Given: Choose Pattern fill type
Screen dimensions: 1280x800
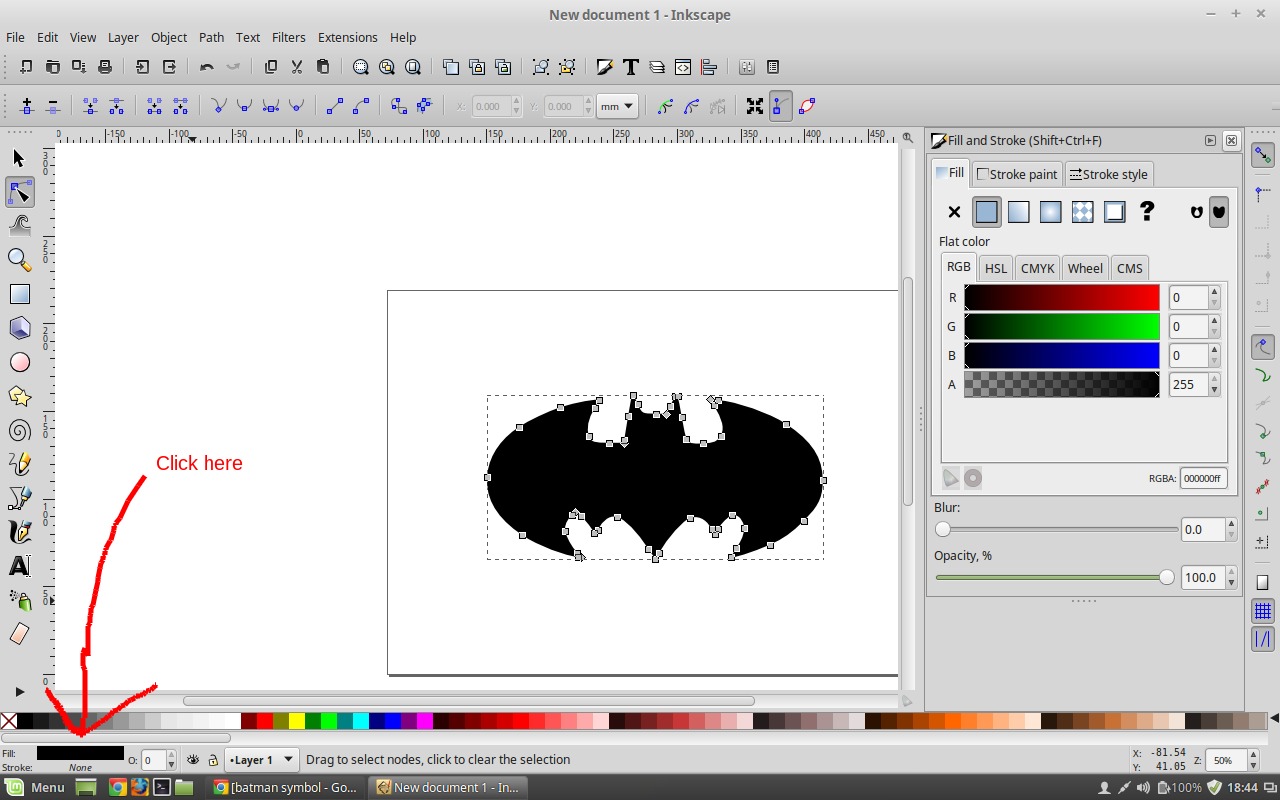Looking at the screenshot, I should (1082, 212).
